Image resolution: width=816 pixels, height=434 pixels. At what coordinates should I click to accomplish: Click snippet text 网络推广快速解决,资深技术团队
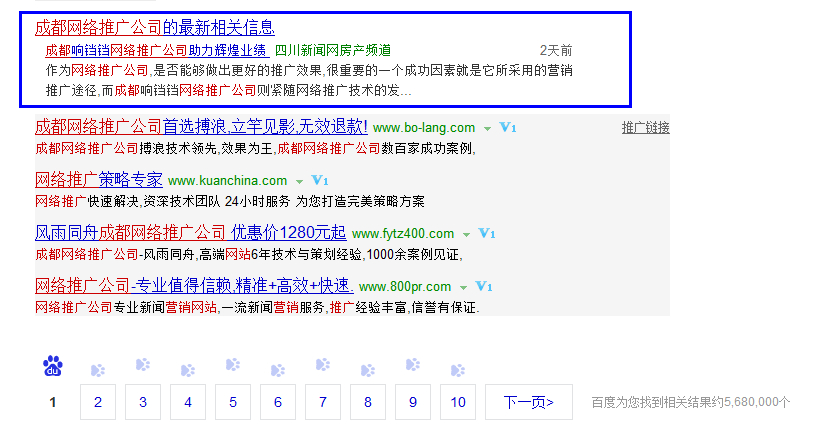(x=129, y=201)
